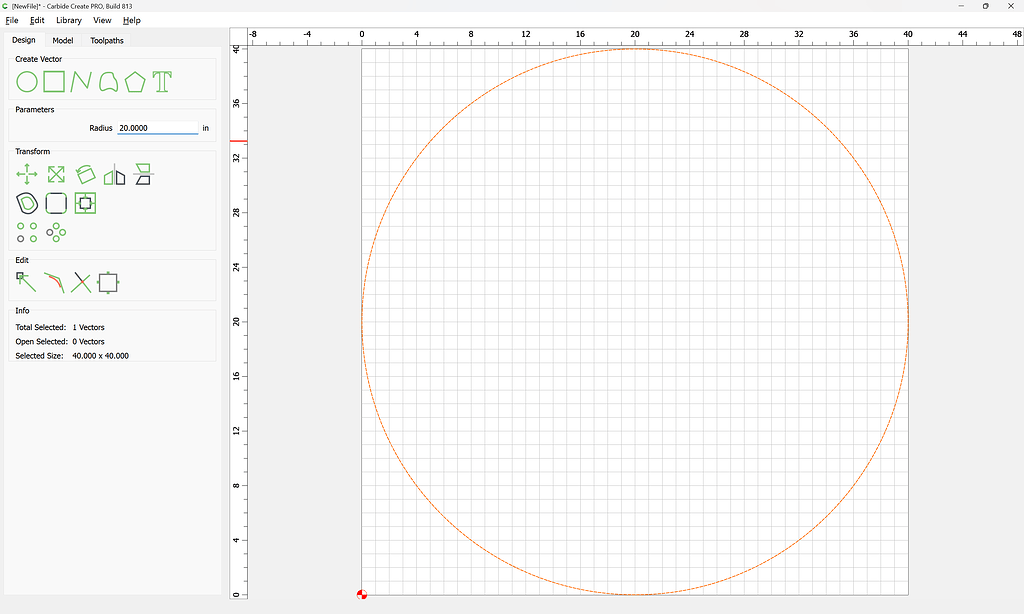Click the '1 Vectors' total selected value
The height and width of the screenshot is (614, 1024).
point(88,327)
